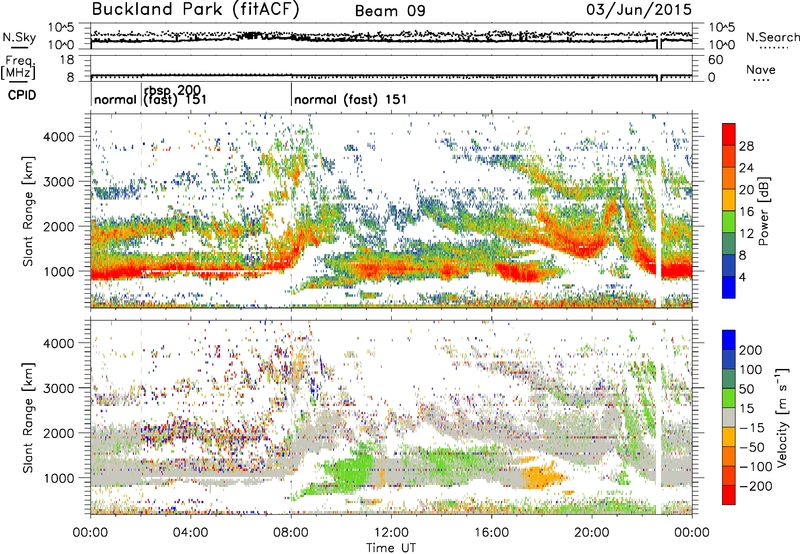800x554 pixels.
Task: Click the 'Power [dB]' colorbar label
Action: 764,211
